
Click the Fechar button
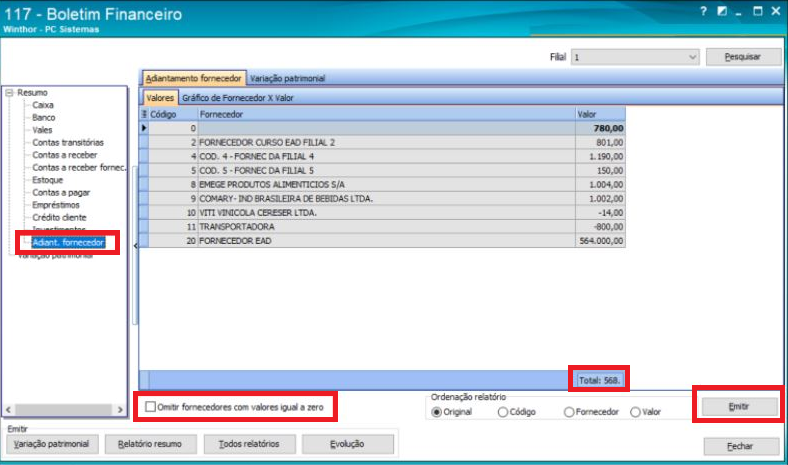741,446
